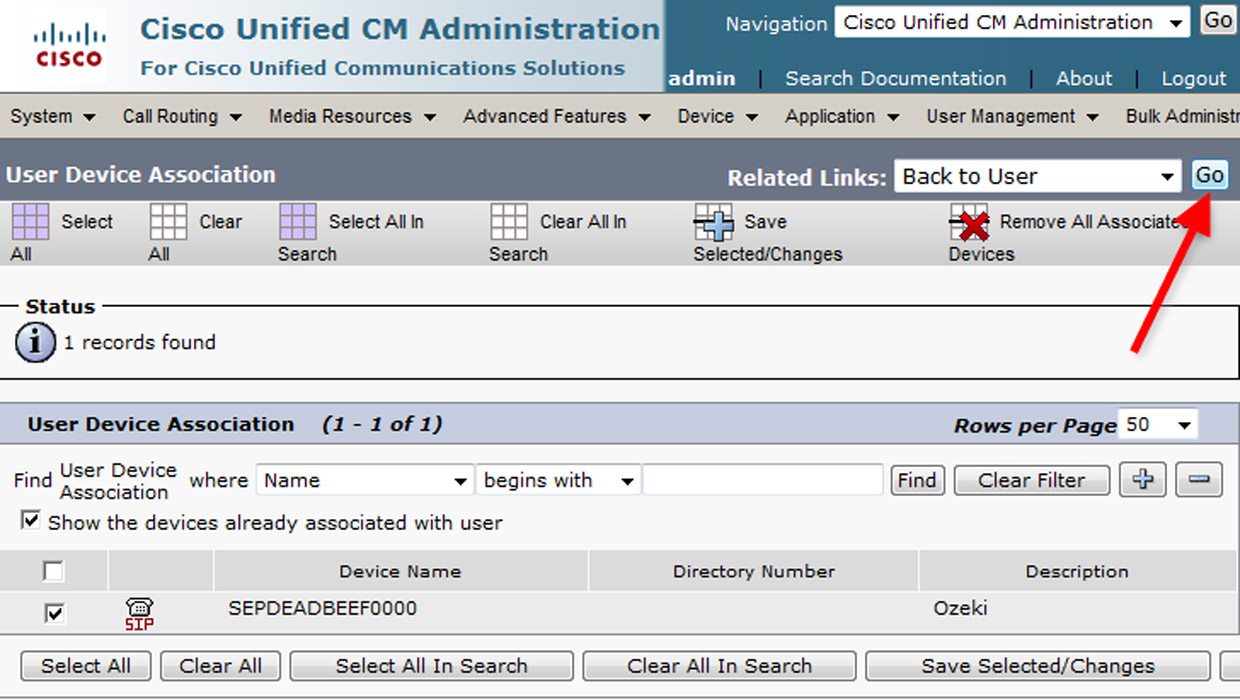
Task: Open the About link
Action: [1084, 78]
